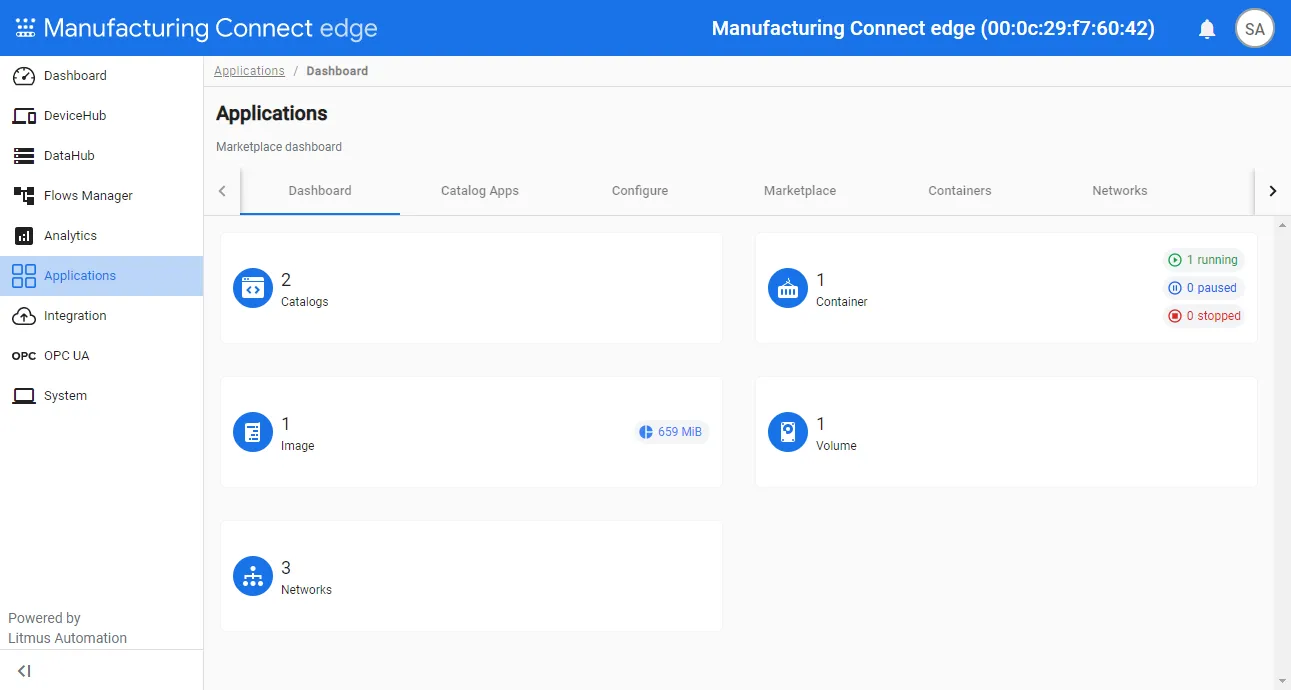Click the 'Dashboard' breadcrumb text
The height and width of the screenshot is (690, 1291).
[337, 71]
